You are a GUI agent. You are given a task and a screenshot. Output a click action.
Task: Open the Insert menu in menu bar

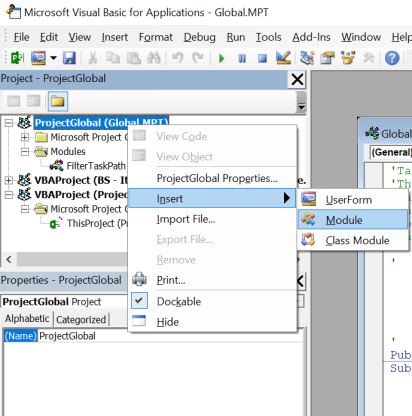(115, 37)
